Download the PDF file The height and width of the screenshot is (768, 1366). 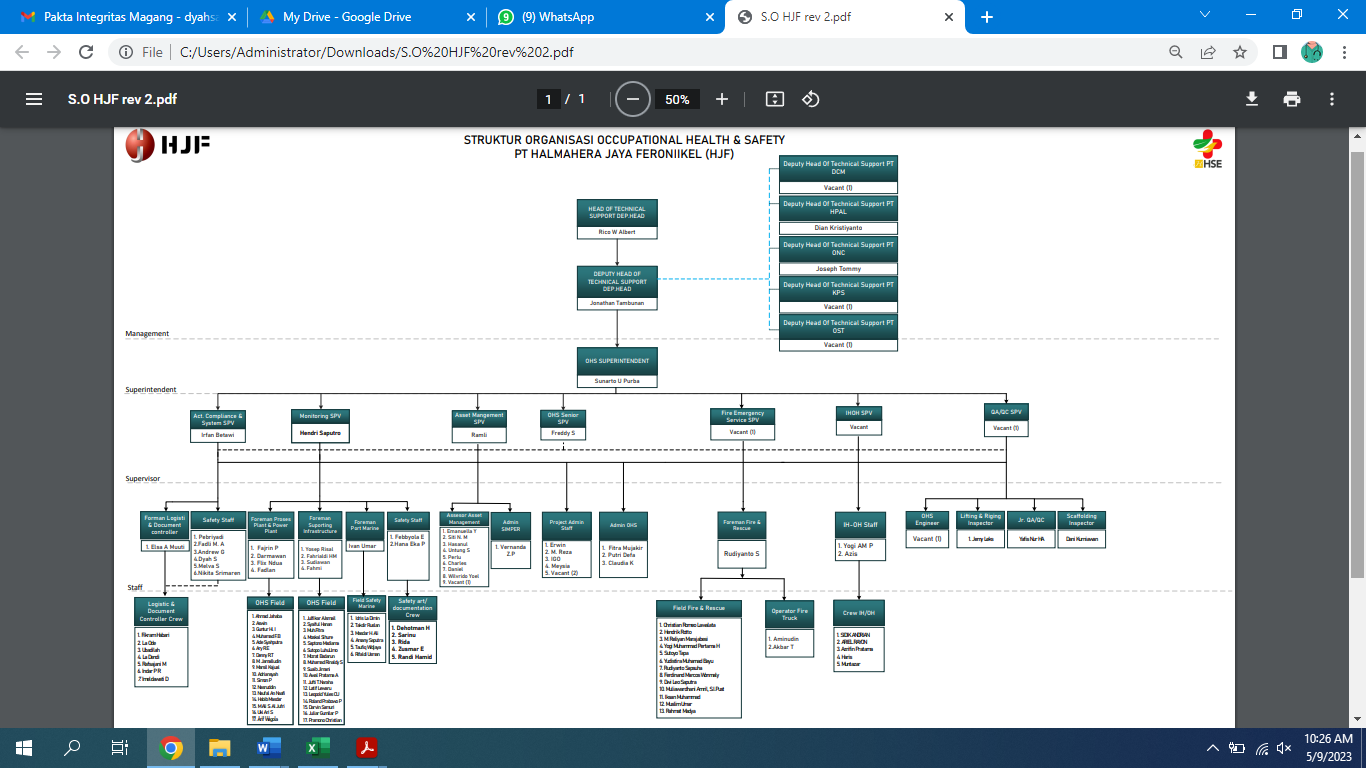click(x=1251, y=99)
